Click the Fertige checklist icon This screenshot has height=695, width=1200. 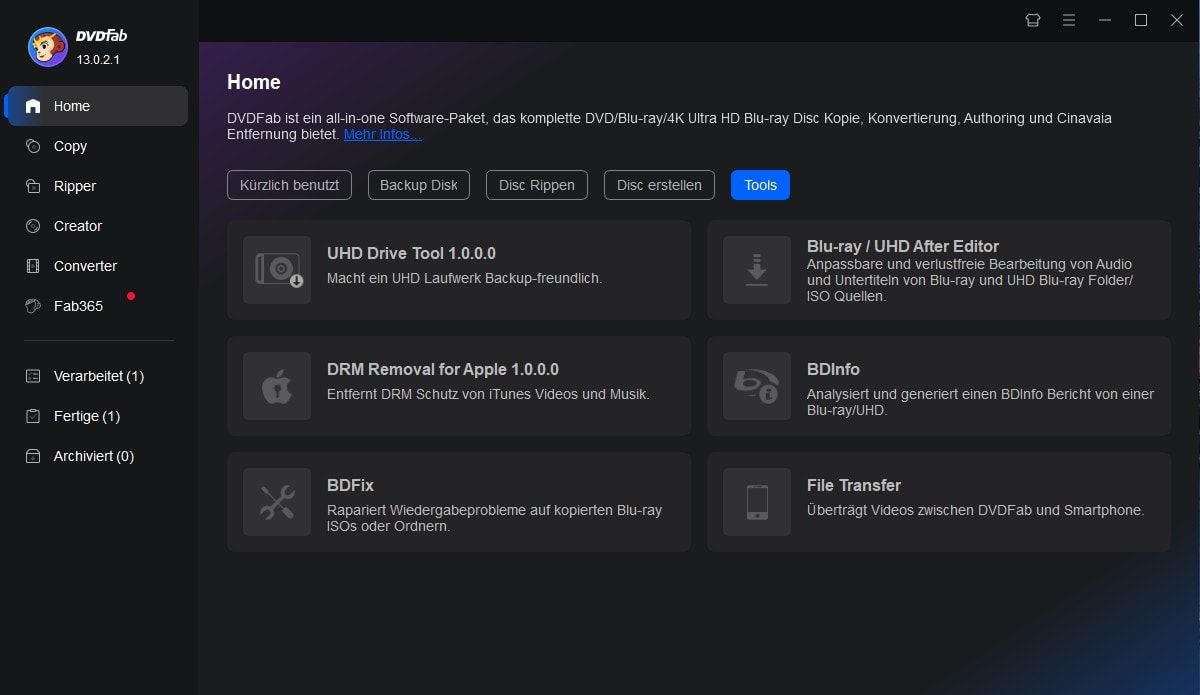pyautogui.click(x=33, y=416)
